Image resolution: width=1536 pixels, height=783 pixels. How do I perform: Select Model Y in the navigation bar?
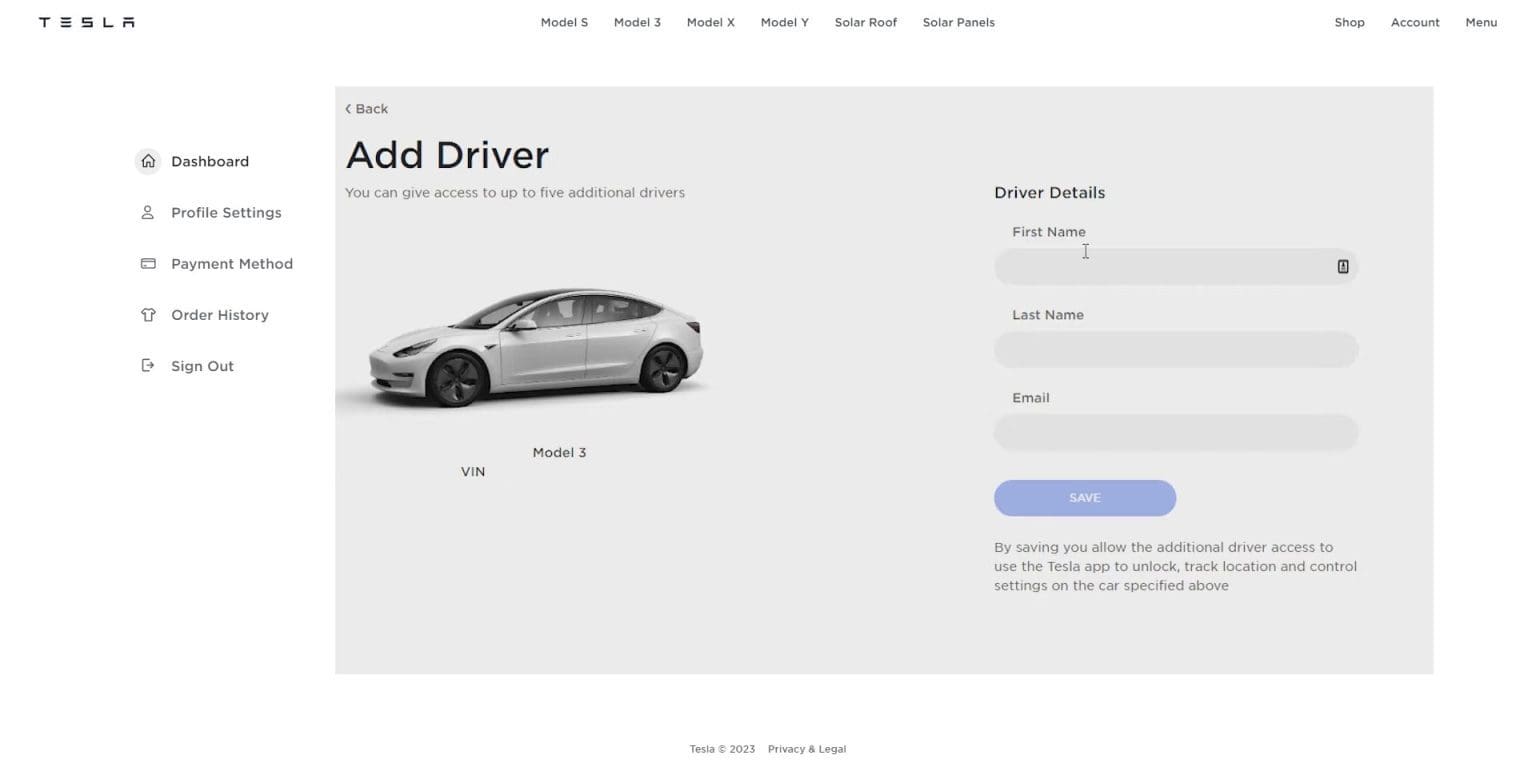pyautogui.click(x=784, y=21)
